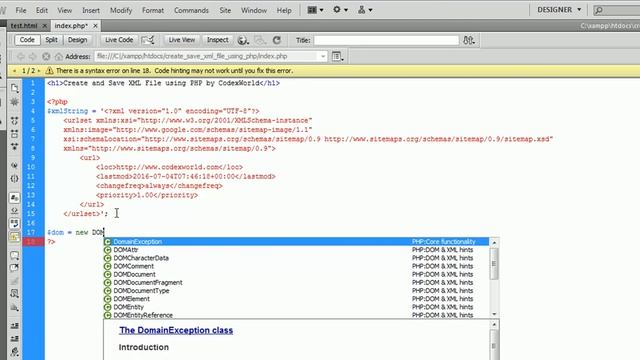Toggle Line Numbers in coding toolbar
Image resolution: width=640 pixels, height=360 pixels.
coord(15,198)
